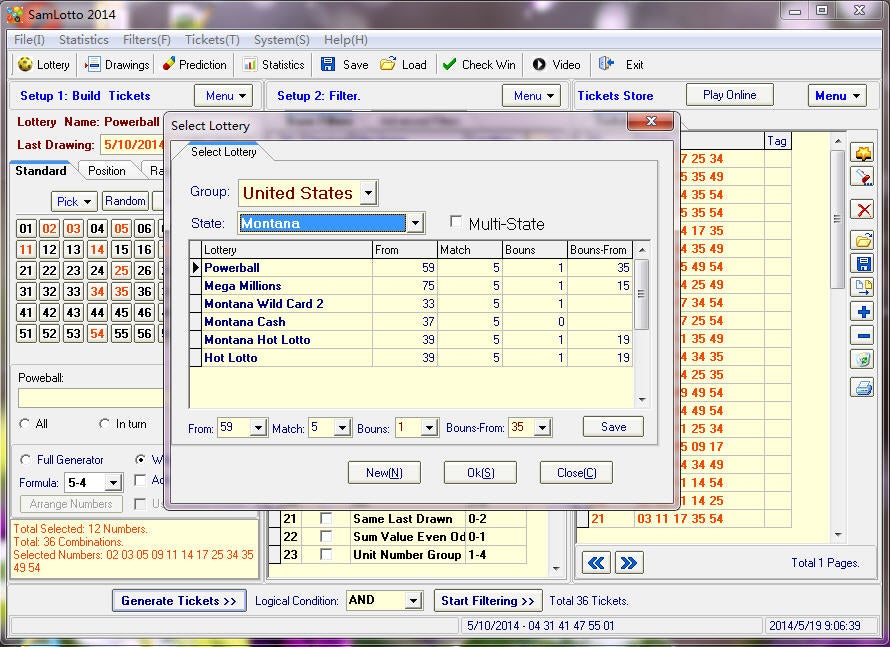This screenshot has height=647, width=890.
Task: Go to previous page with double left arrows
Action: click(596, 563)
